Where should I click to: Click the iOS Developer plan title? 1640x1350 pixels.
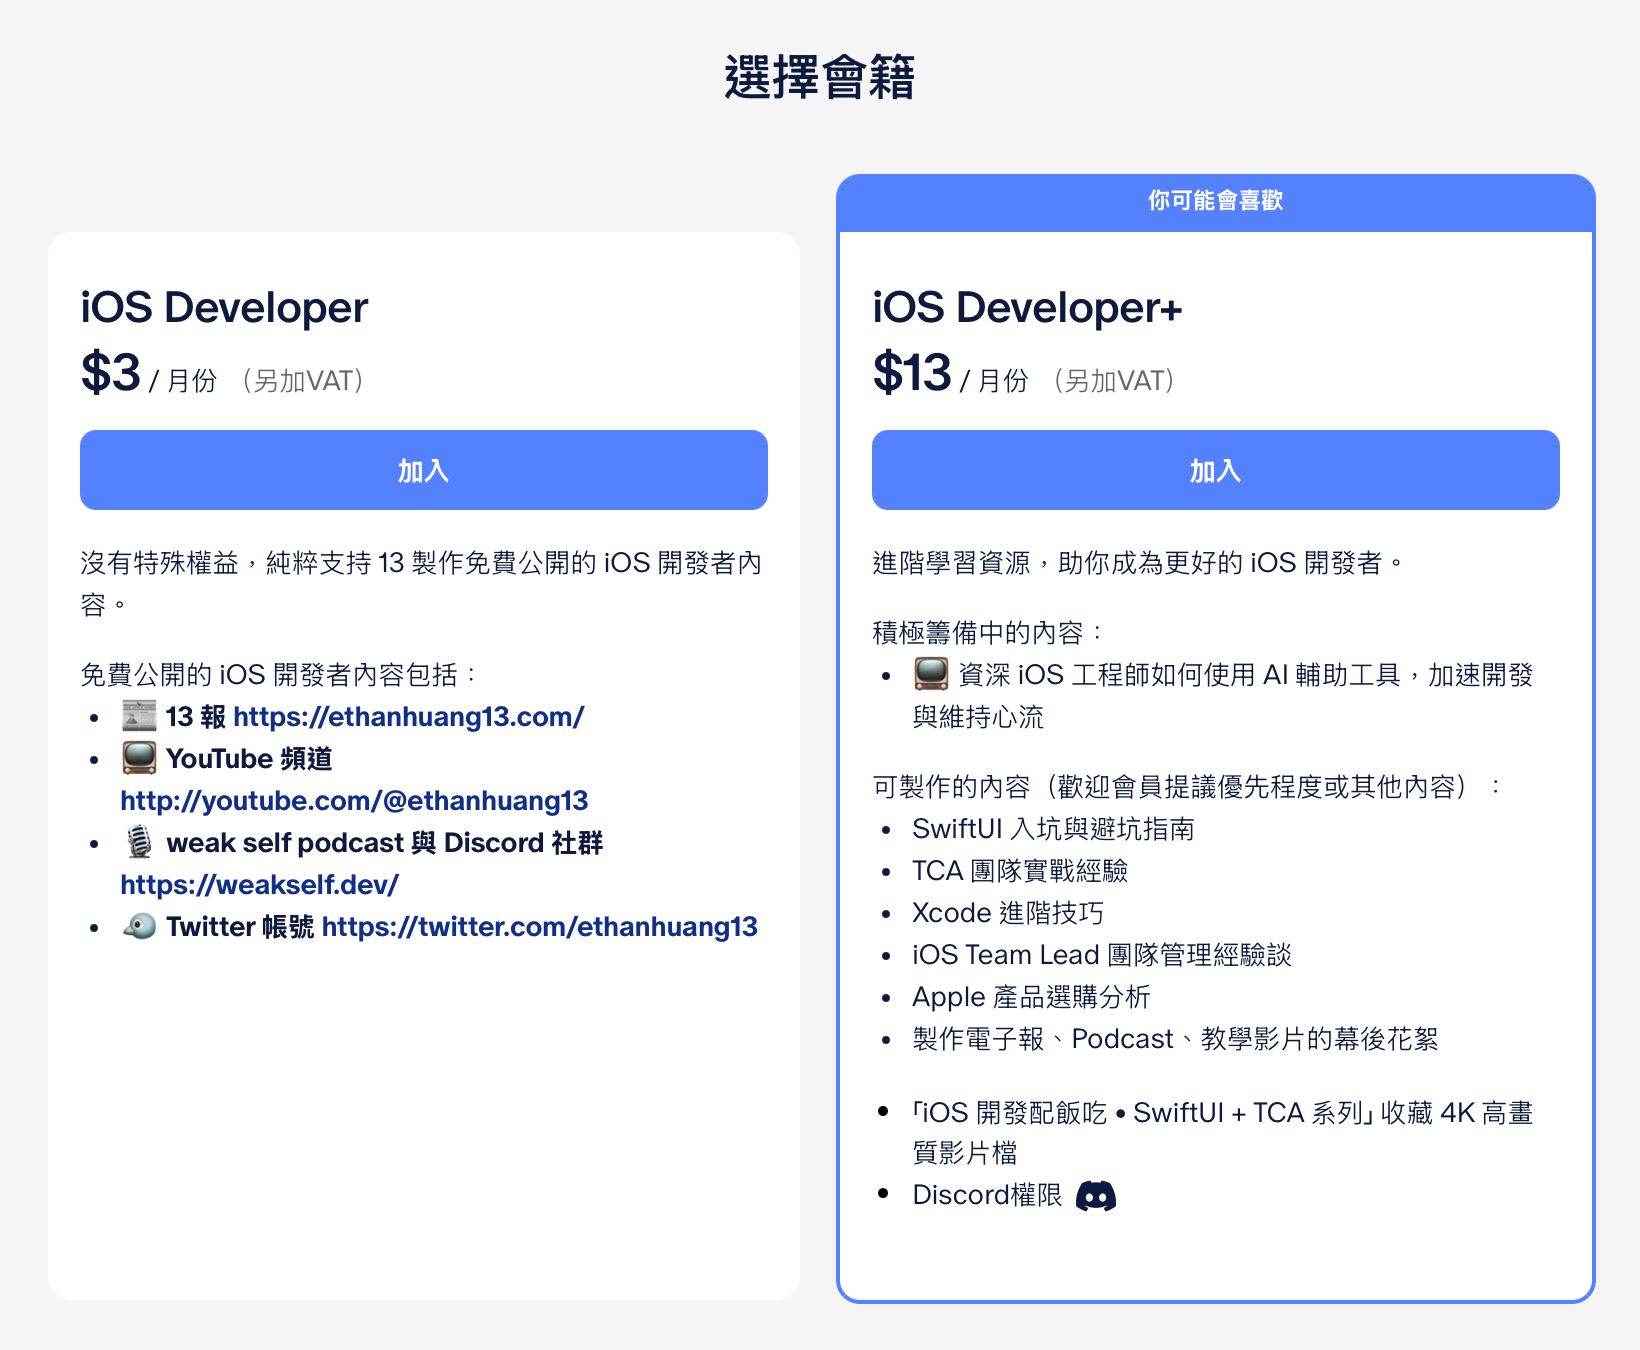pos(224,308)
